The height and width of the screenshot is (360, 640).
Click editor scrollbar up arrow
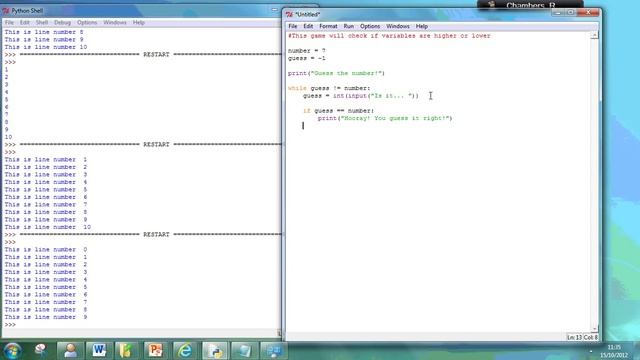(x=594, y=36)
